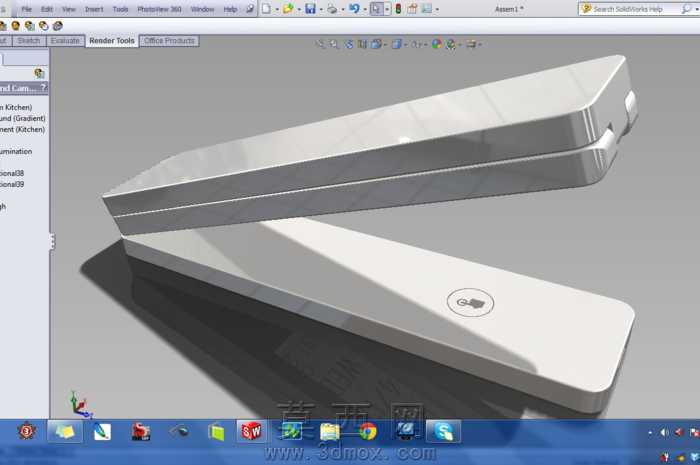Screen dimensions: 700x465
Task: Switch to the Office Products tab
Action: point(169,41)
